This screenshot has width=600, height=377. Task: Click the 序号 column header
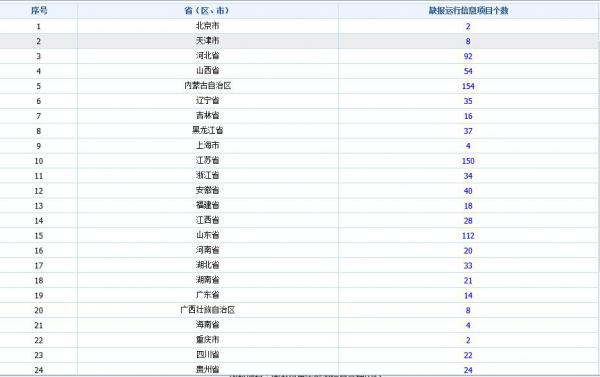[x=39, y=10]
